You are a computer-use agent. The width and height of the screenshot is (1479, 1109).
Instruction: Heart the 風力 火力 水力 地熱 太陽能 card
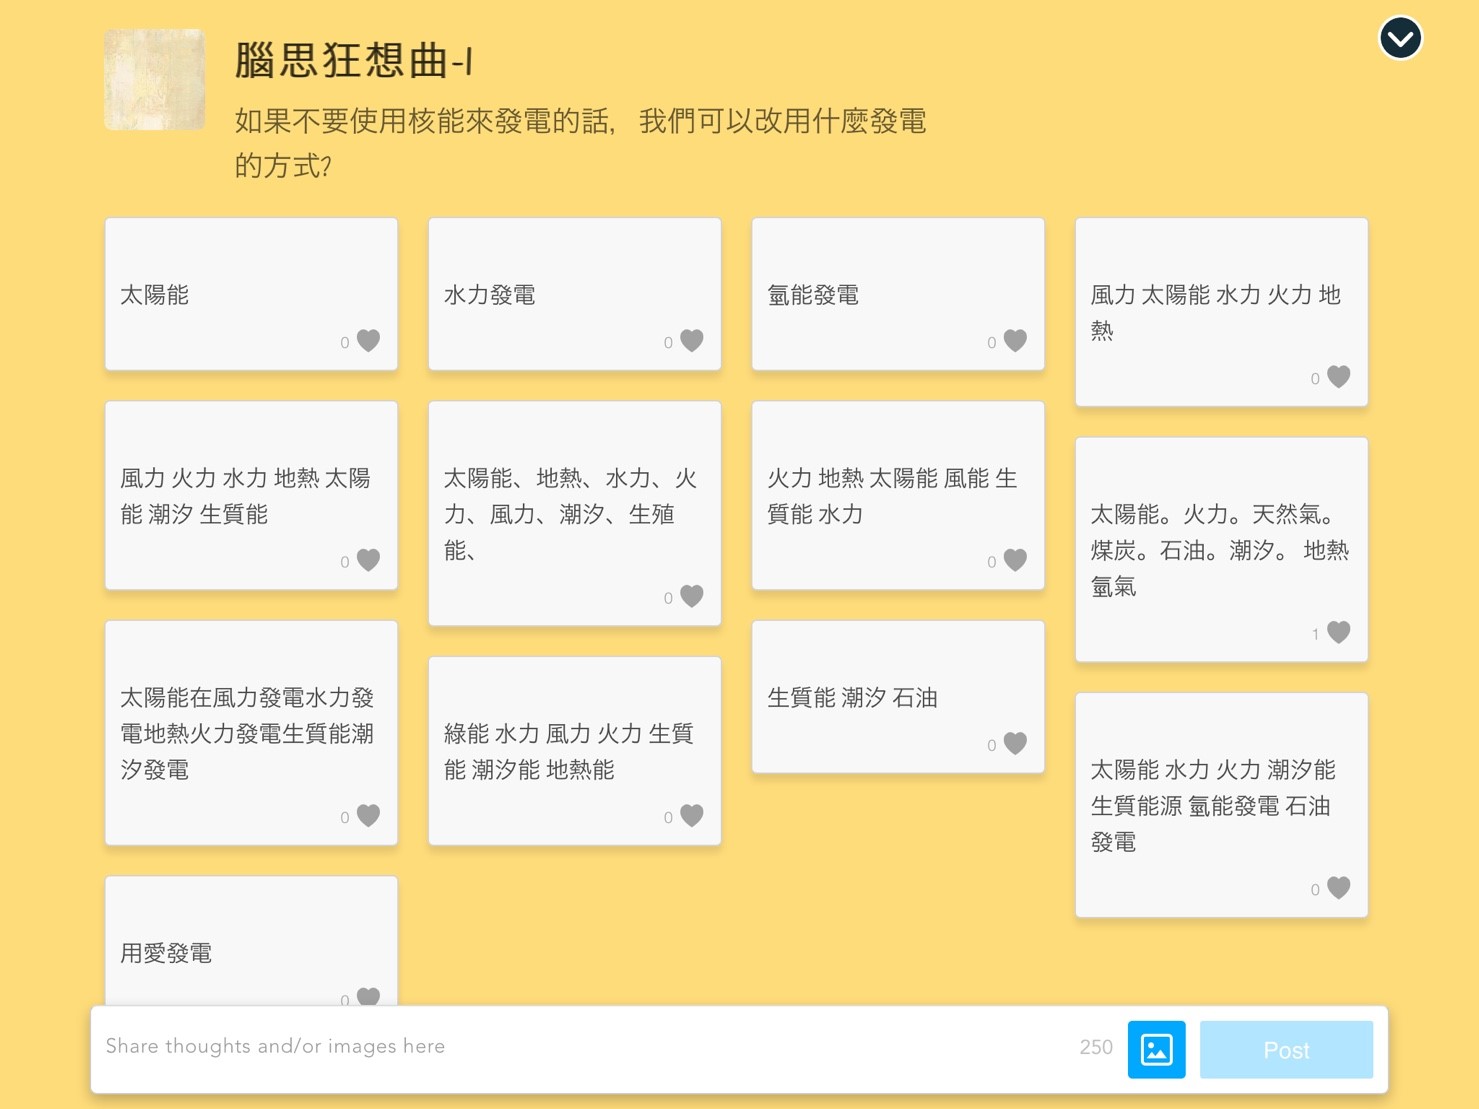click(x=368, y=560)
